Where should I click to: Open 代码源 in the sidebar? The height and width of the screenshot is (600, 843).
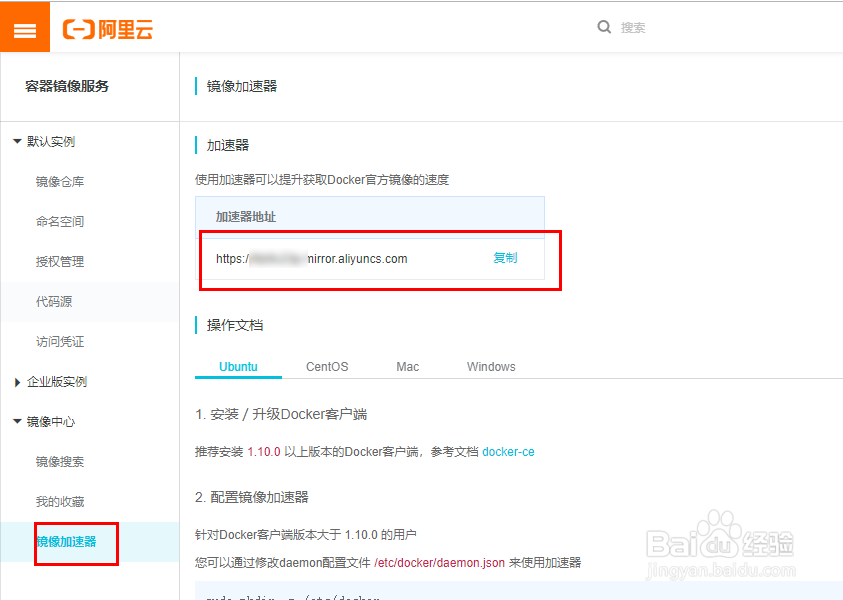[54, 302]
